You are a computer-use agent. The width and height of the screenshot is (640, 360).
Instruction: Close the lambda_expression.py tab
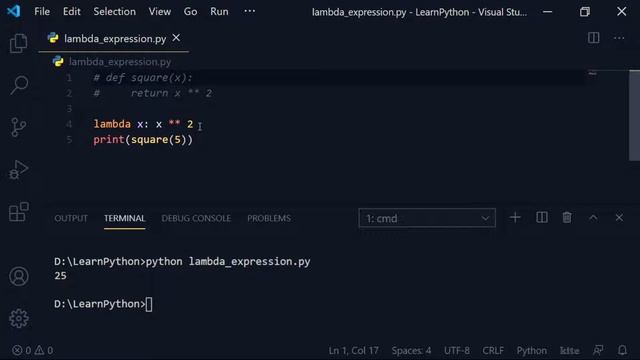[176, 38]
